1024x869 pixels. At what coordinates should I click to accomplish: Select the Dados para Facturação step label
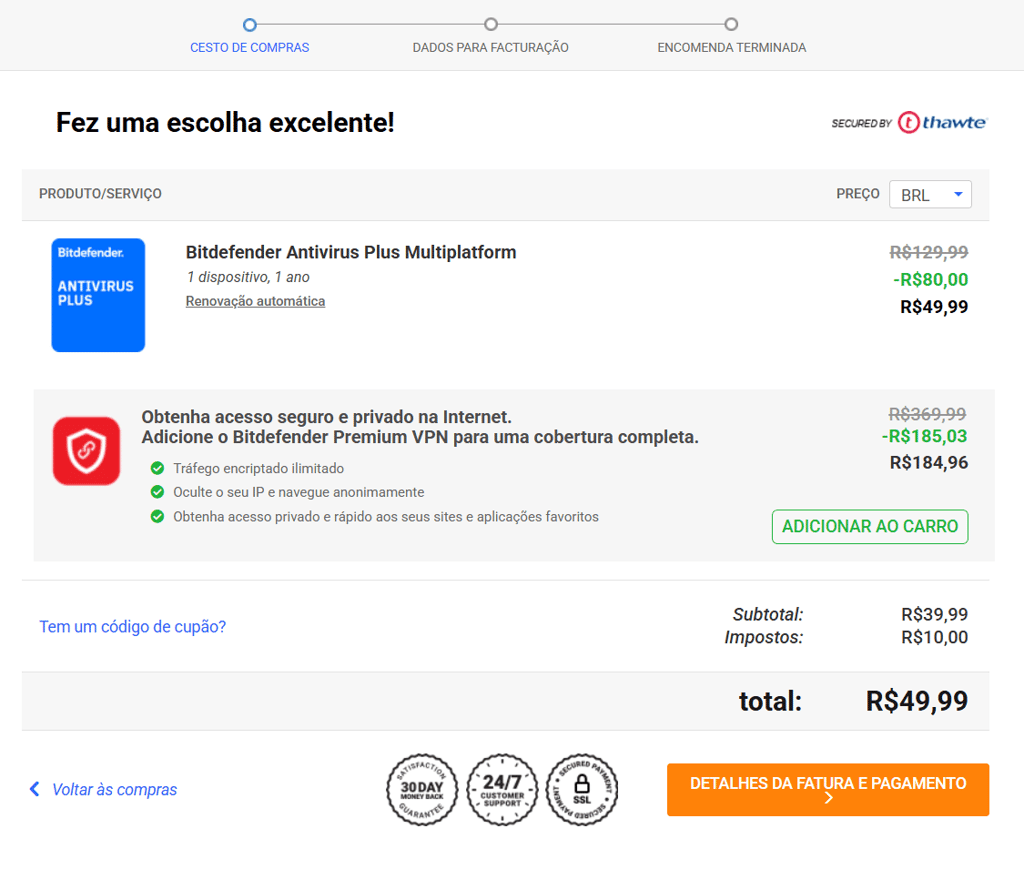coord(490,48)
